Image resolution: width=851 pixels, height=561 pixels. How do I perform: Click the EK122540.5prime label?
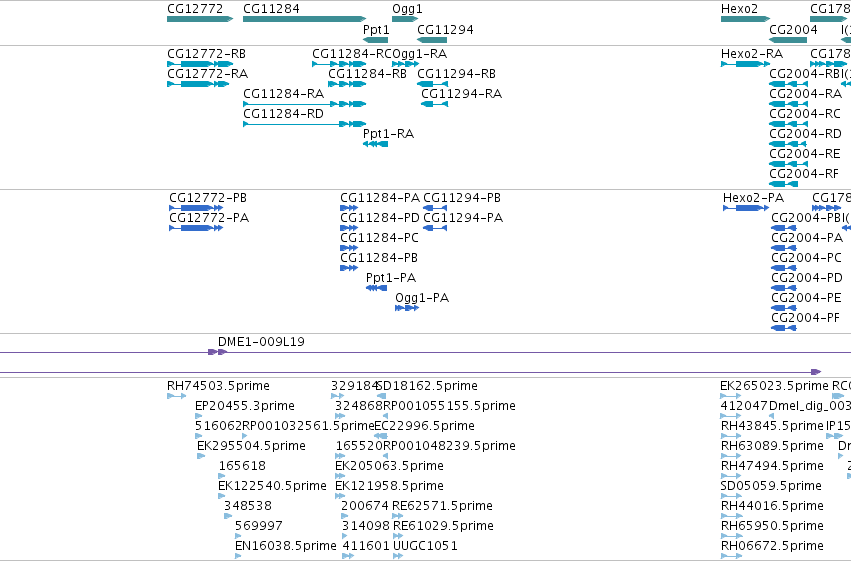coord(272,486)
